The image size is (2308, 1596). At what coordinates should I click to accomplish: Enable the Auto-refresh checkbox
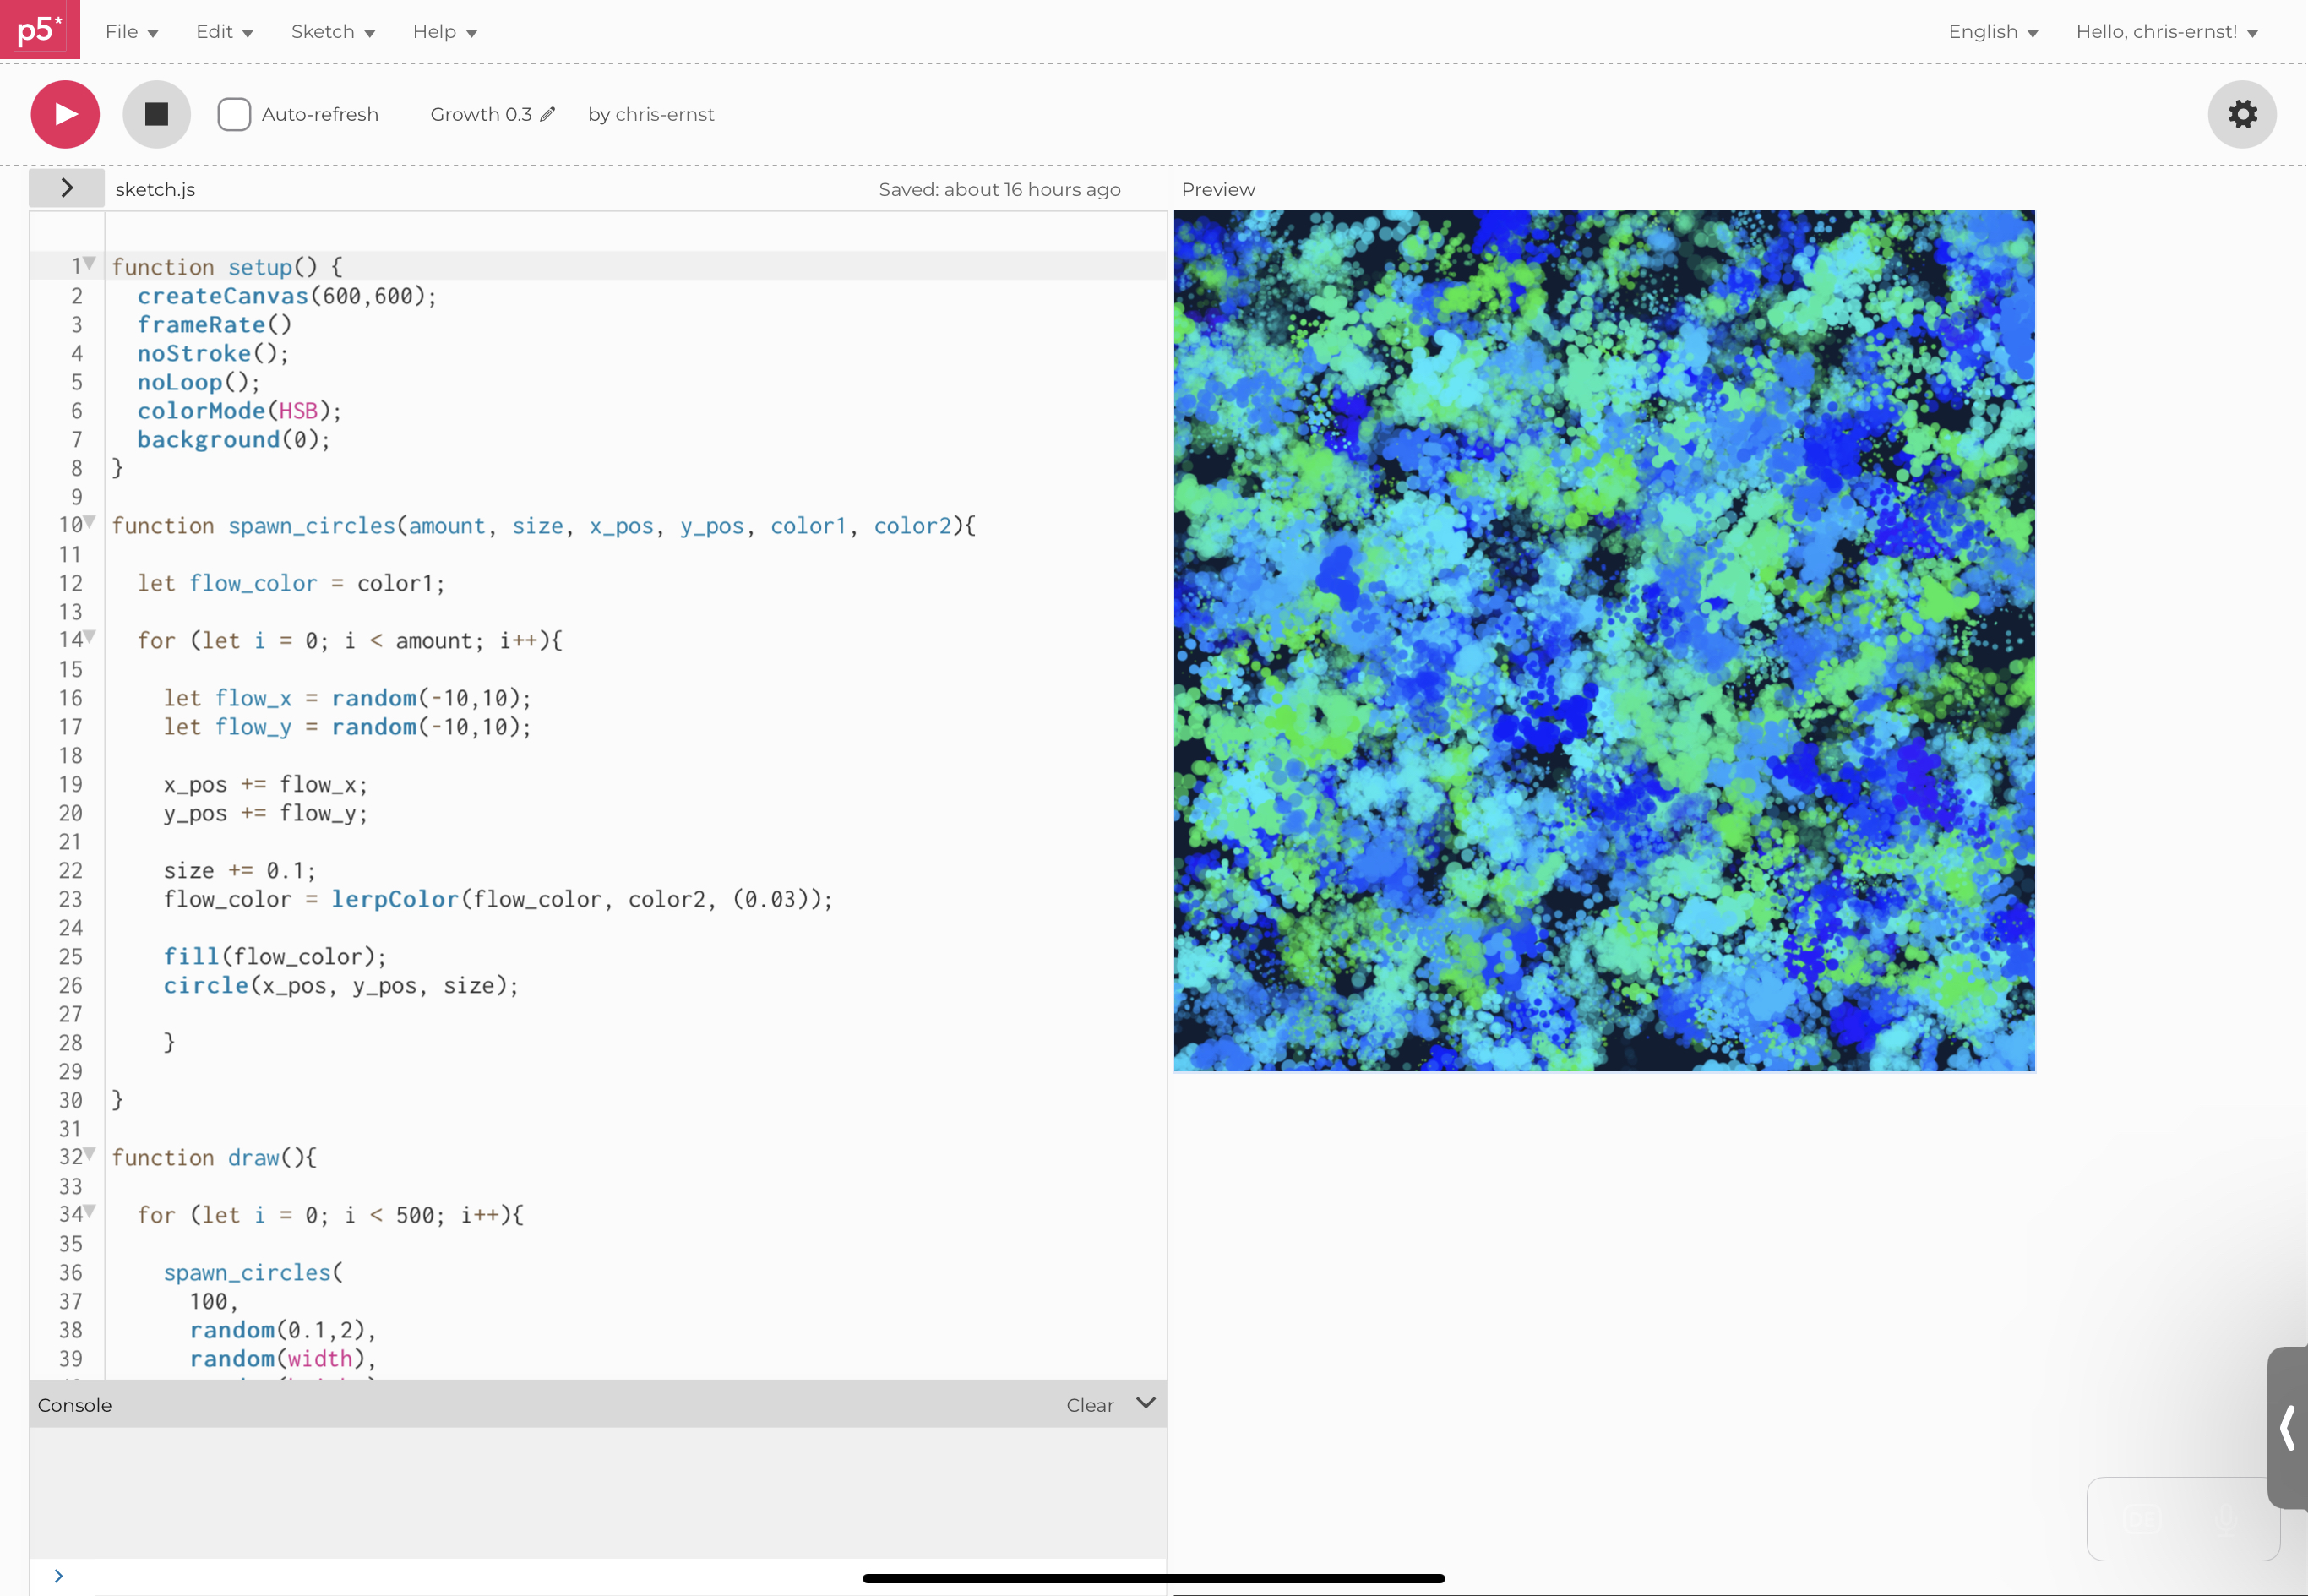(234, 114)
